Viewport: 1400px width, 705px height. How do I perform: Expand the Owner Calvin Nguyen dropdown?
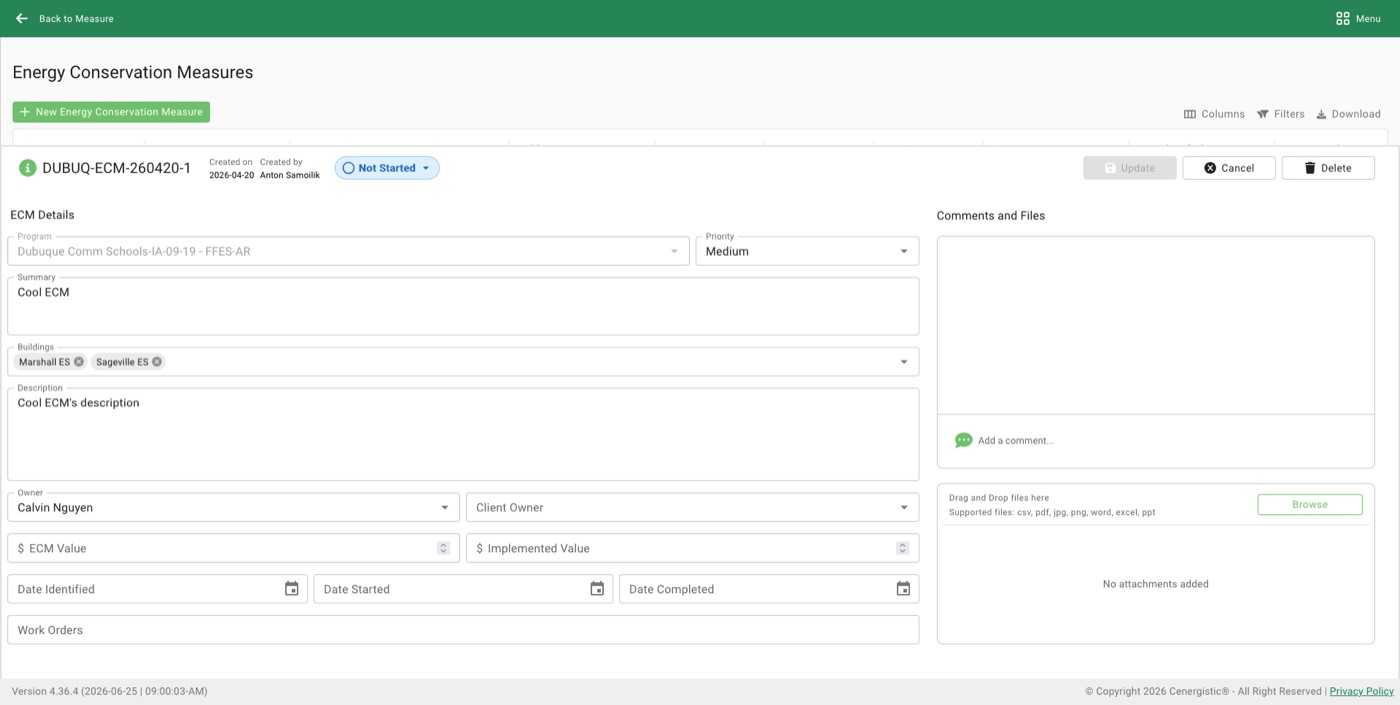tap(233, 507)
